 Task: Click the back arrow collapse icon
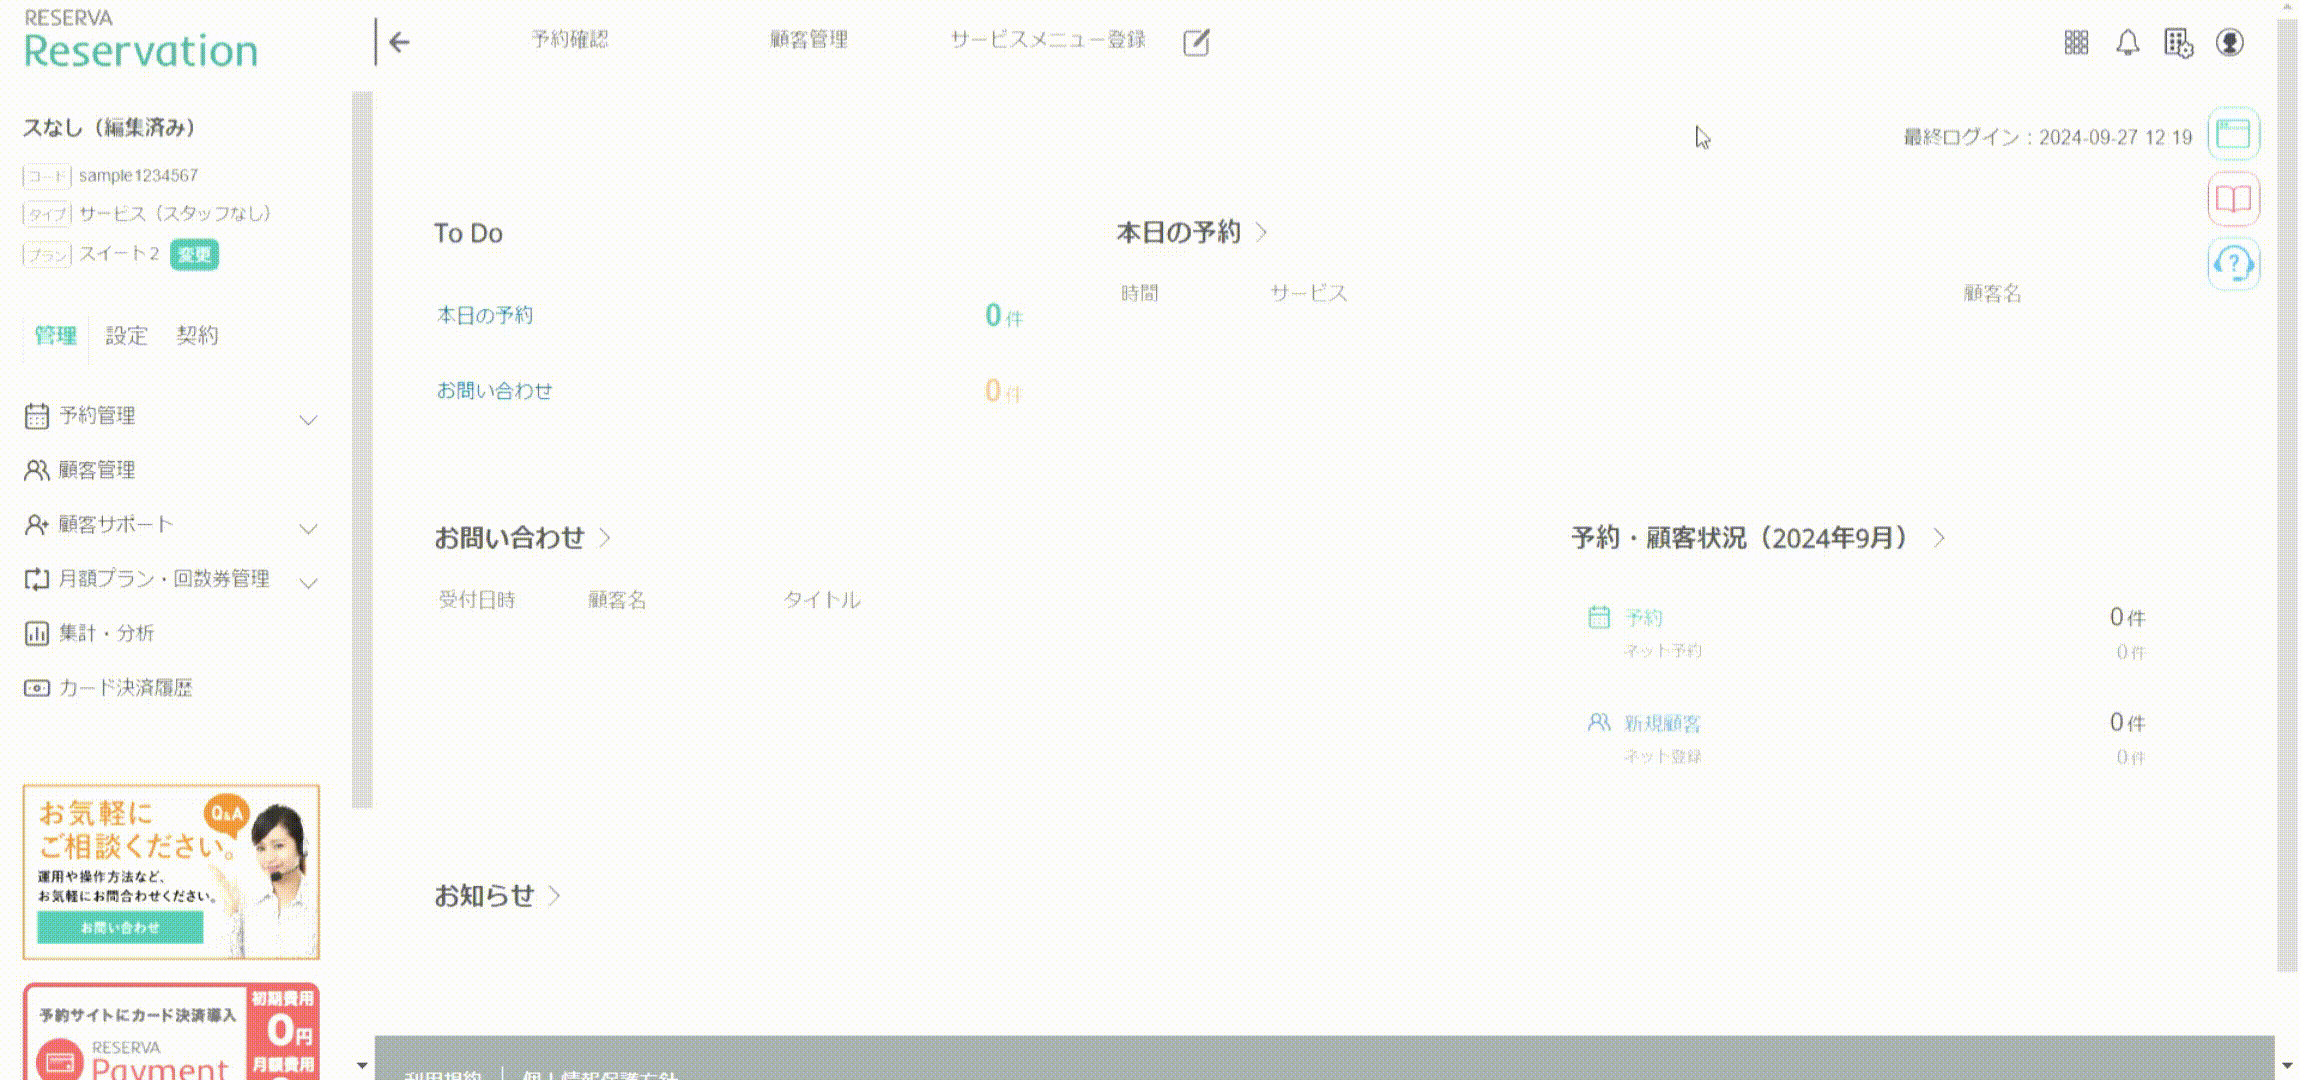coord(399,42)
